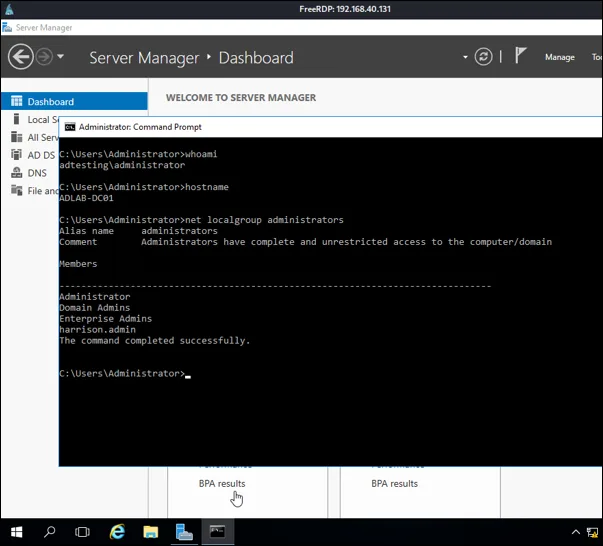Click the left tile's BPA results link
This screenshot has width=603, height=546.
[222, 483]
